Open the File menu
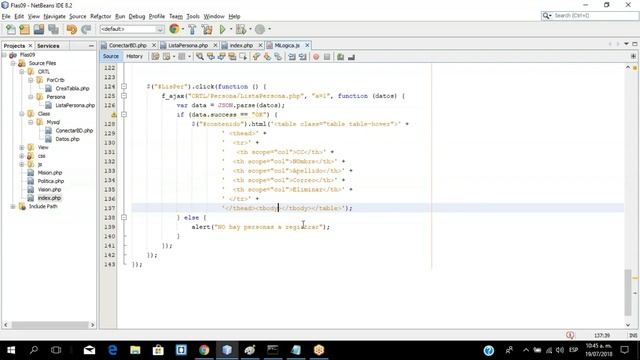Screen dimensions: 640x360 click(x=6, y=16)
